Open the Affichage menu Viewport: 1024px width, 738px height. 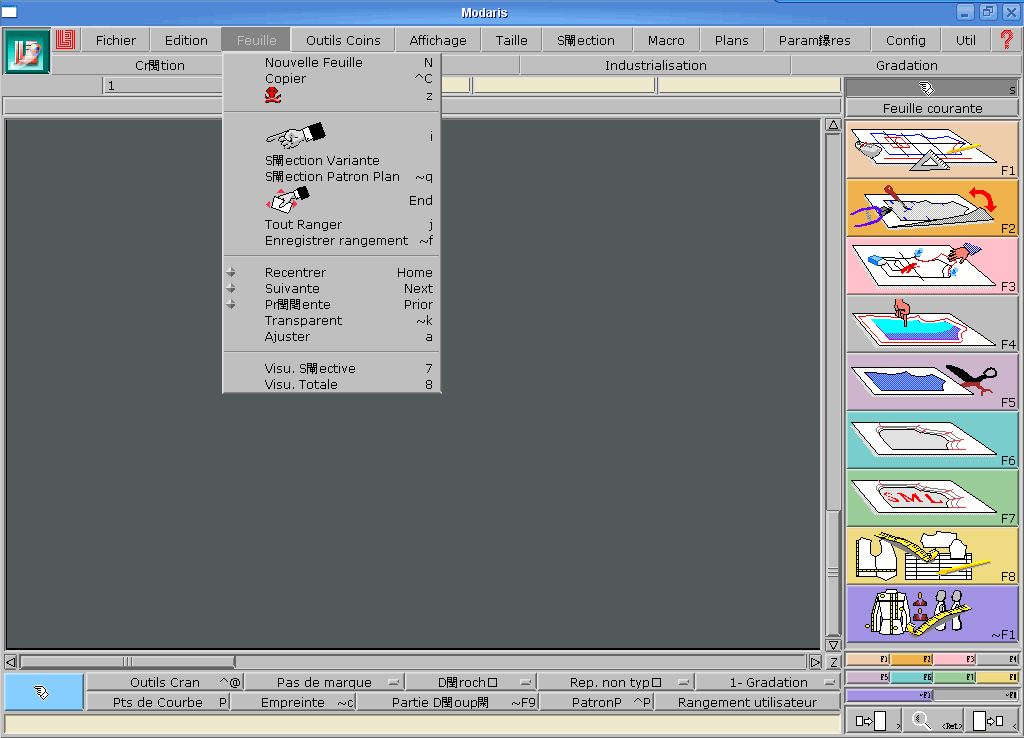438,40
